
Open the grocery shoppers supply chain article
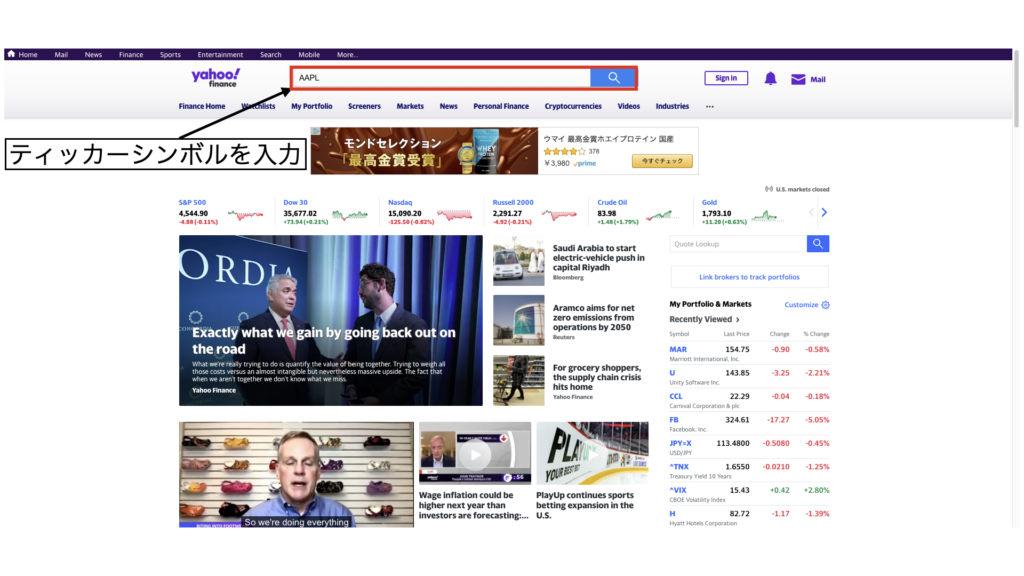597,377
